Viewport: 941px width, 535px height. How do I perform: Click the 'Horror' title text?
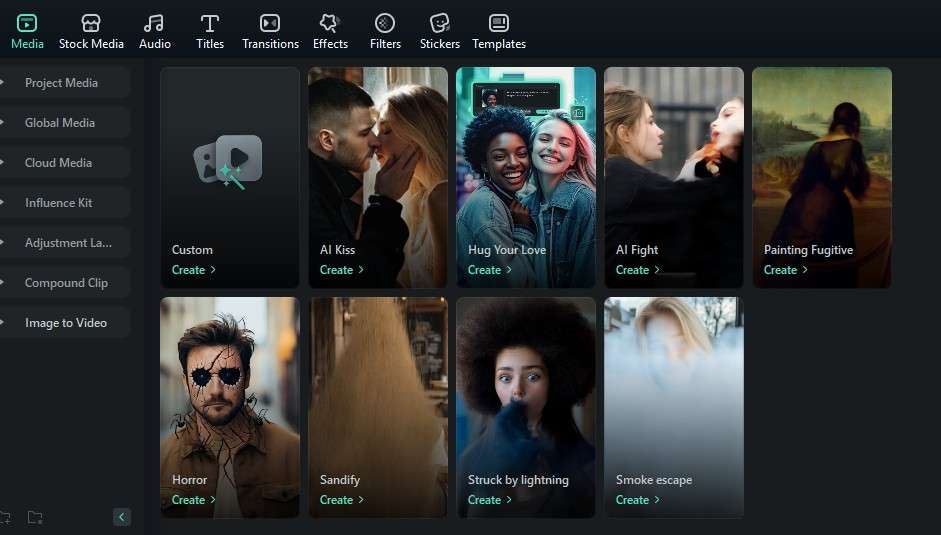point(189,480)
